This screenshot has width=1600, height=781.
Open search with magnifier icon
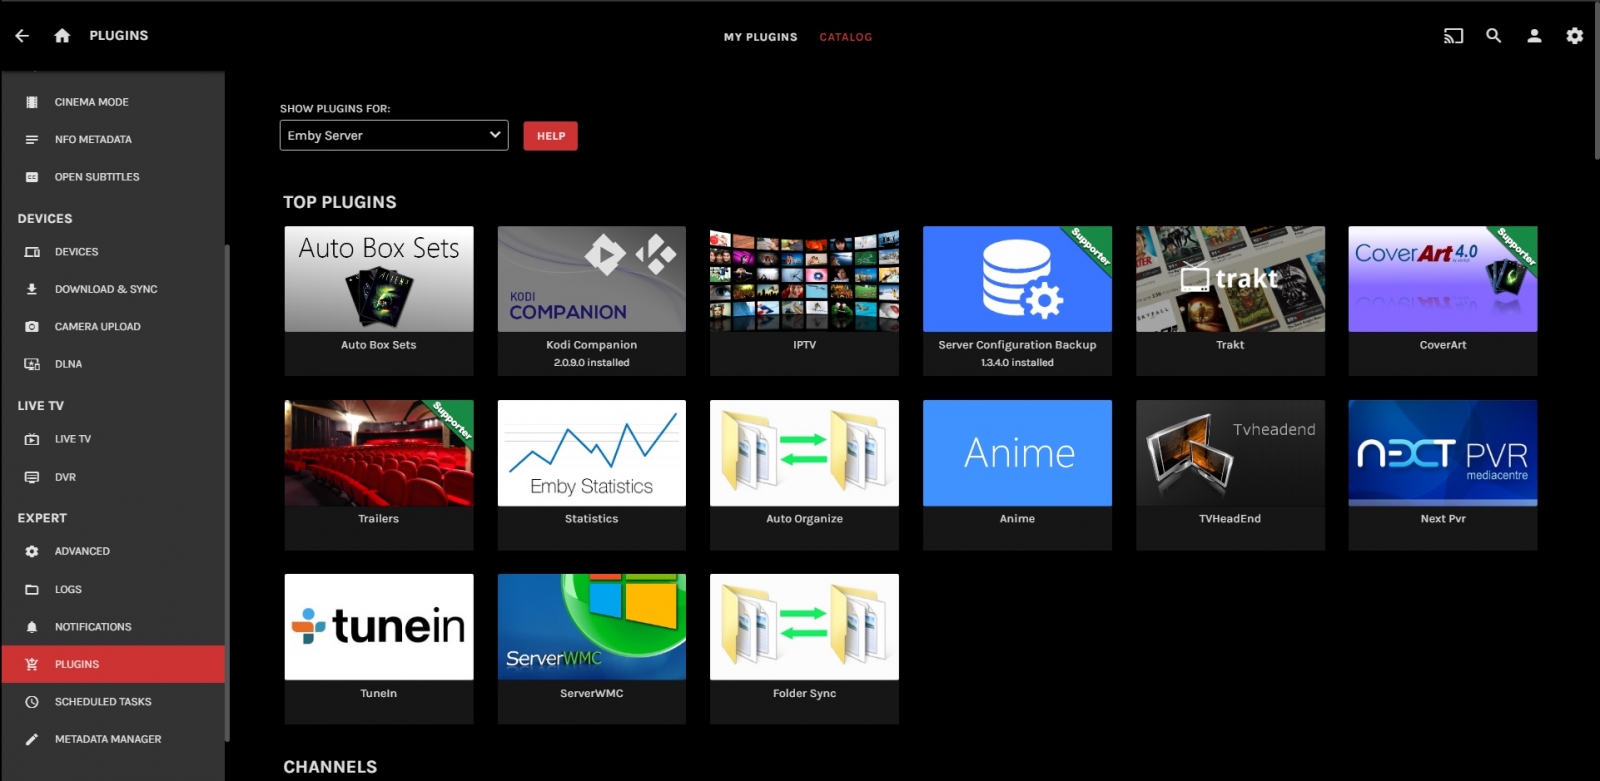click(1494, 36)
